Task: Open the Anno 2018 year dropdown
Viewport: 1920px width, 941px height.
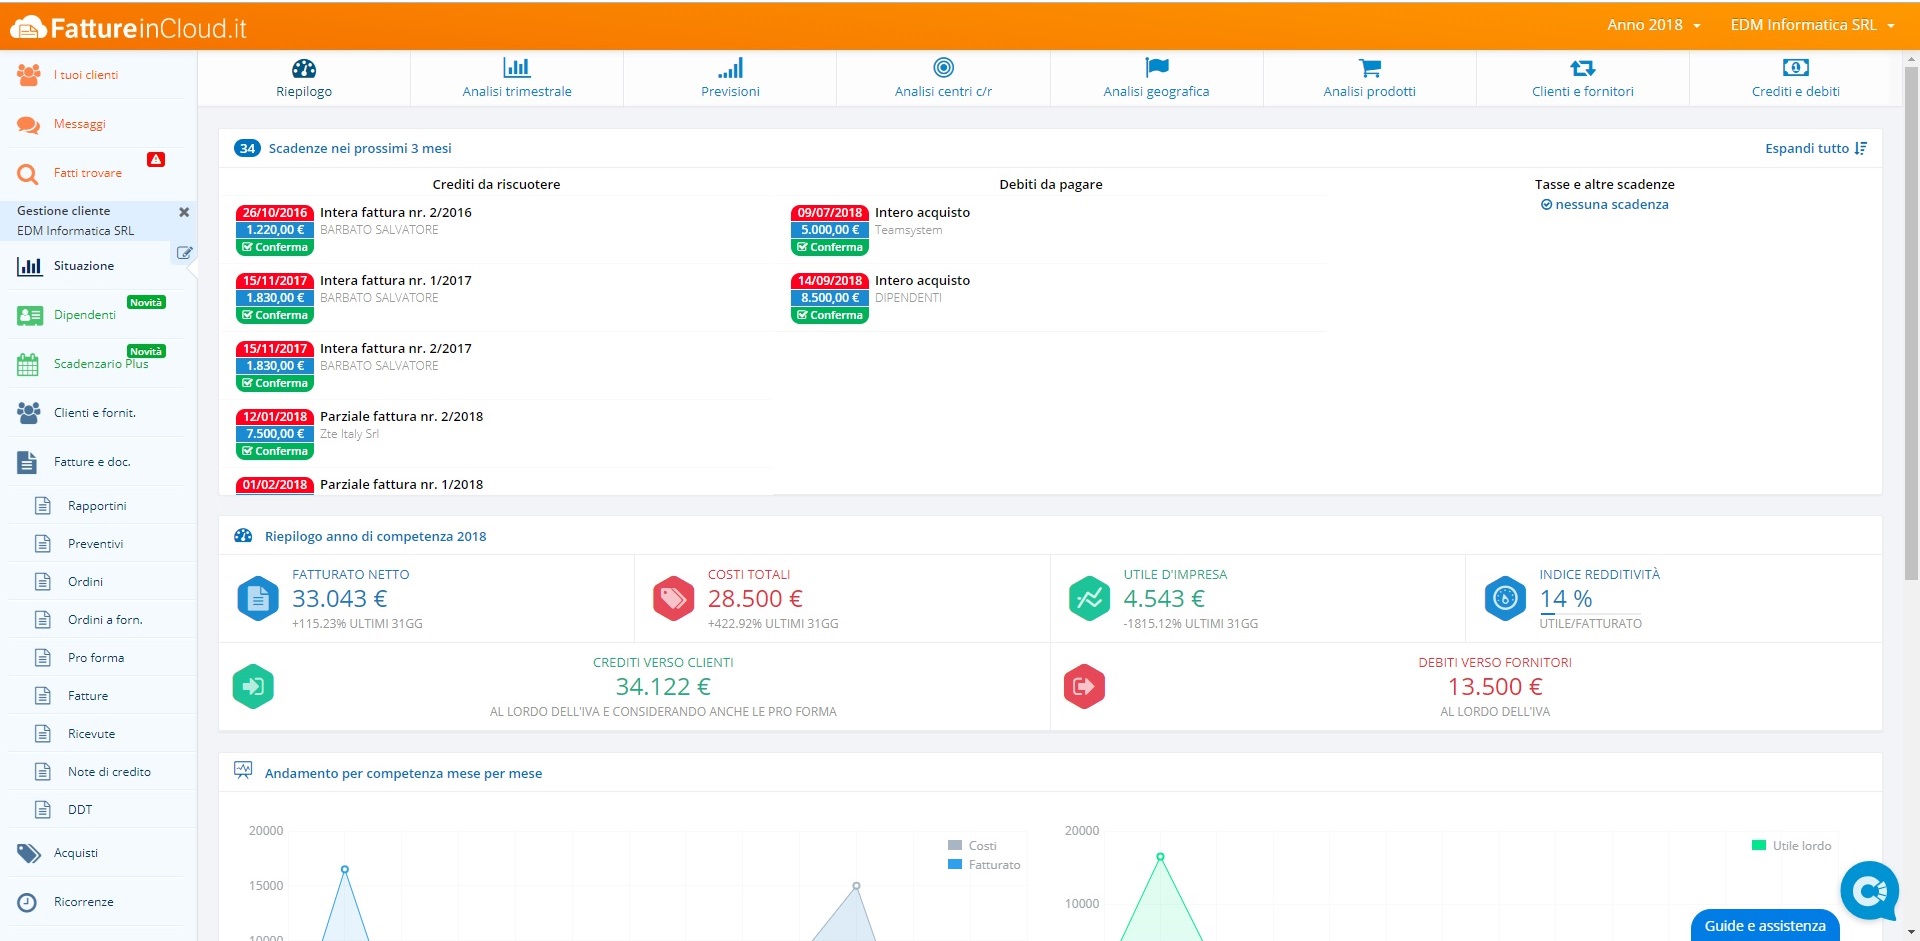Action: tap(1653, 25)
